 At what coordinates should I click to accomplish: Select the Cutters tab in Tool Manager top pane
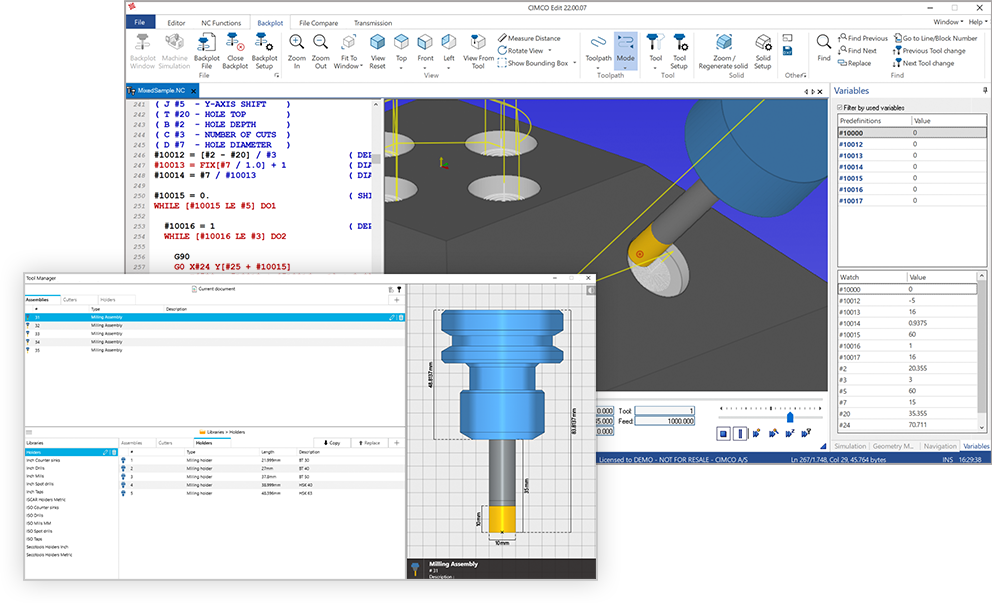pos(70,300)
